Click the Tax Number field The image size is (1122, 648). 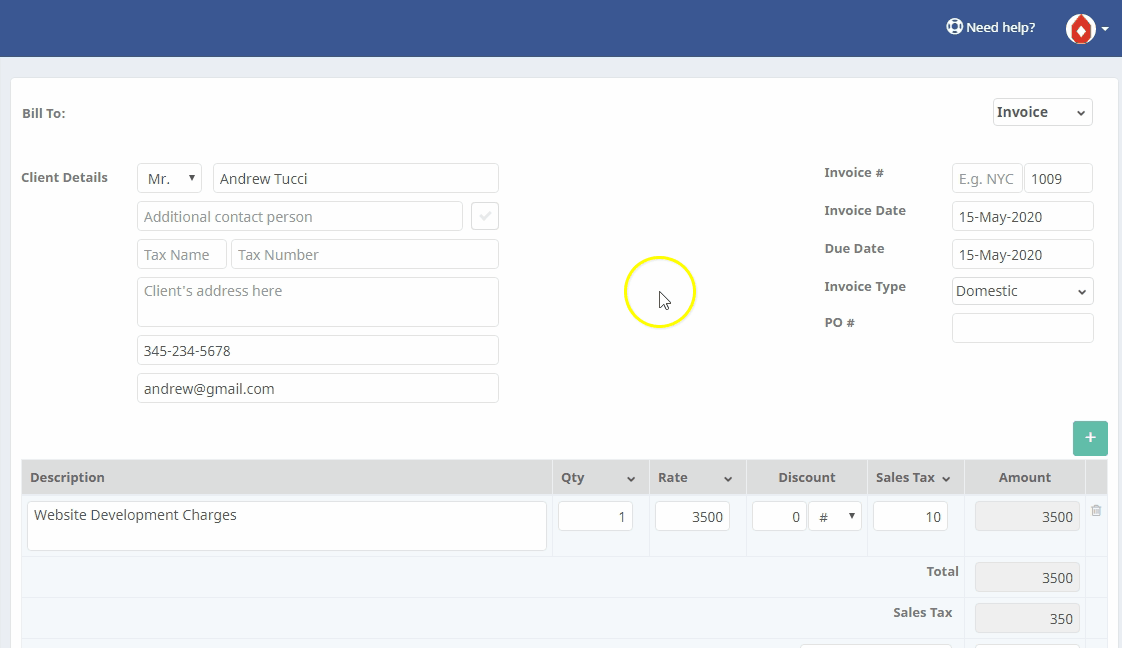click(365, 254)
